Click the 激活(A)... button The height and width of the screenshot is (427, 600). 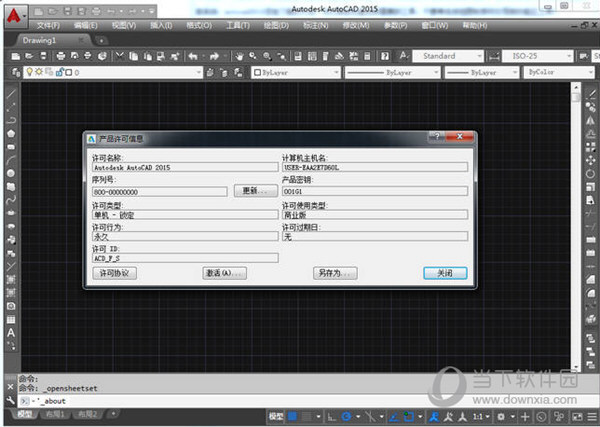[x=224, y=273]
